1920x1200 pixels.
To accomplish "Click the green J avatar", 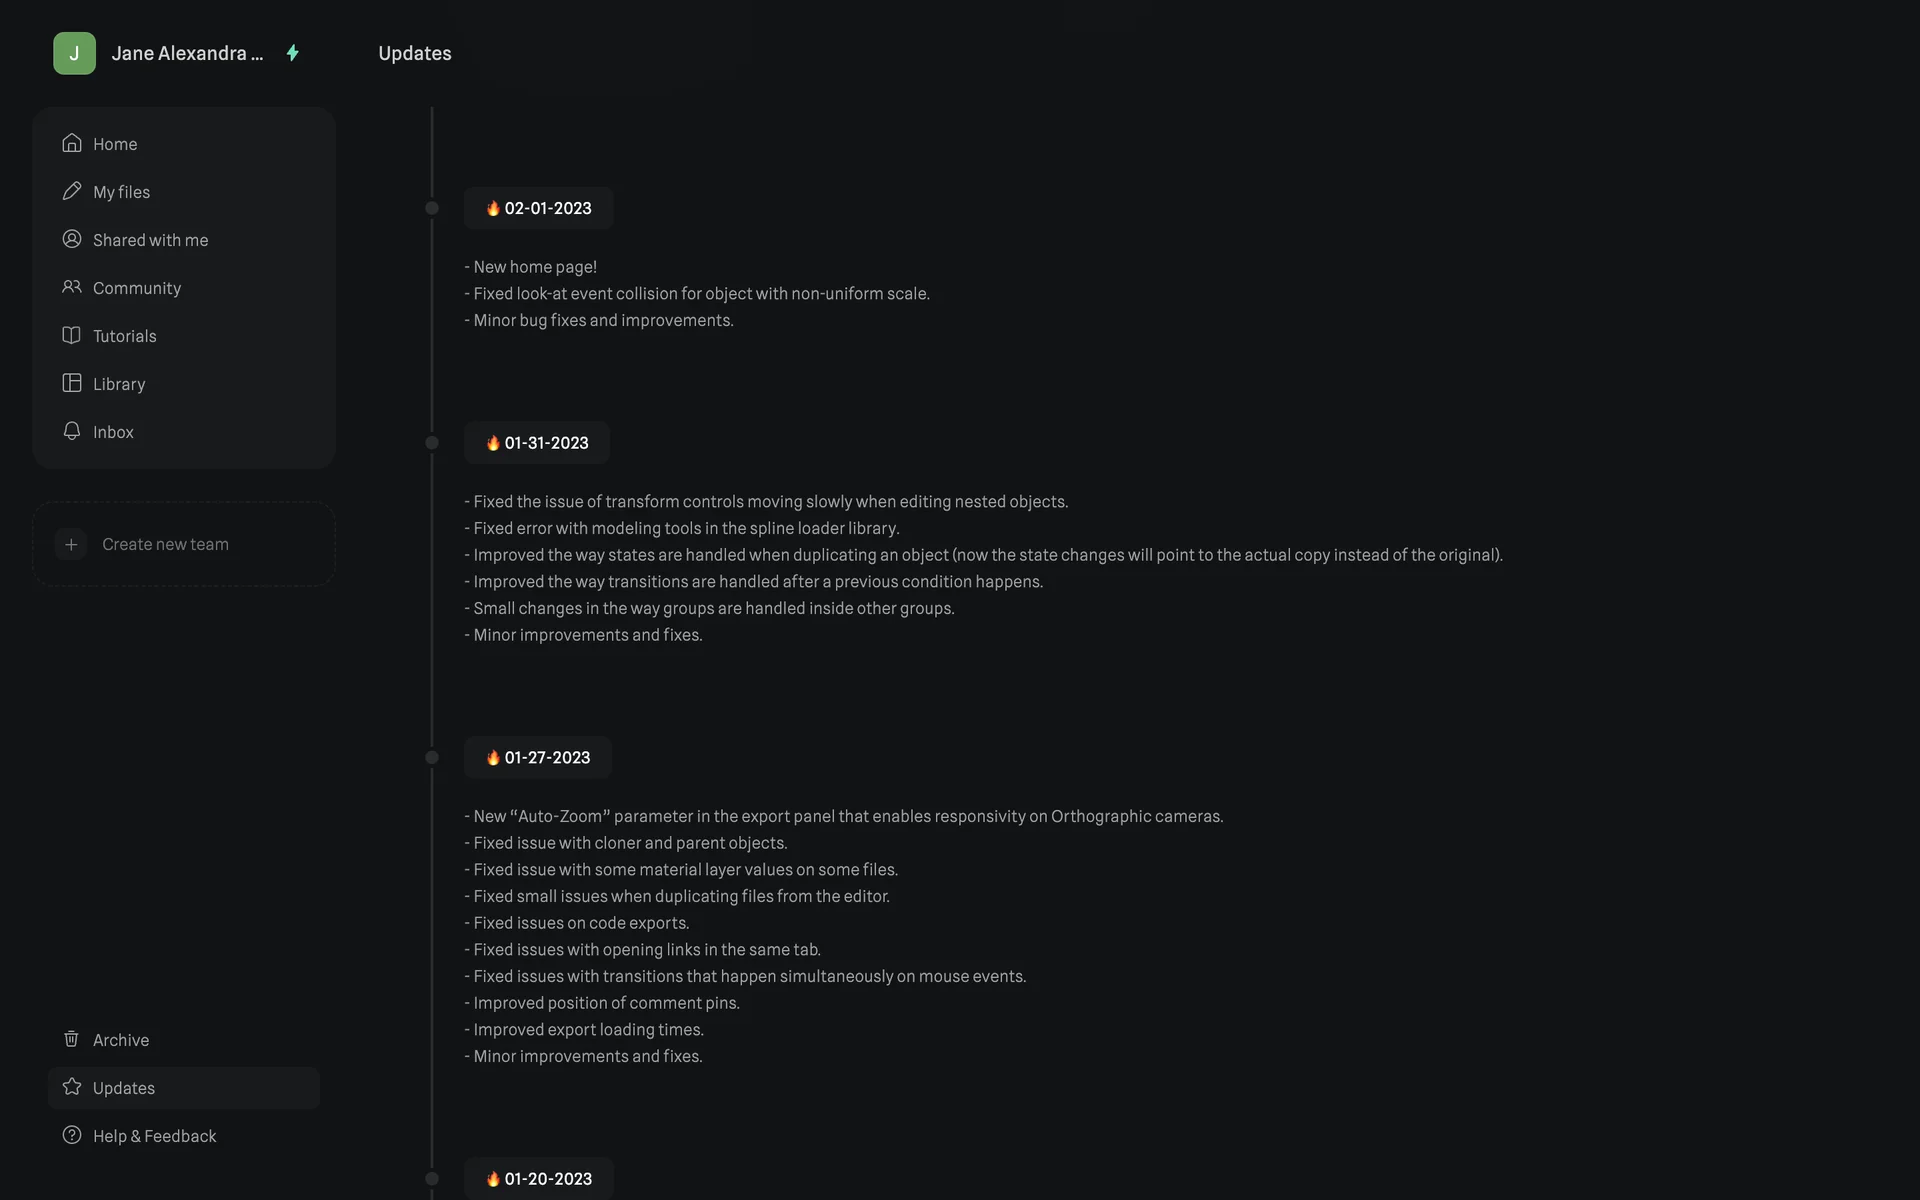I will (74, 53).
